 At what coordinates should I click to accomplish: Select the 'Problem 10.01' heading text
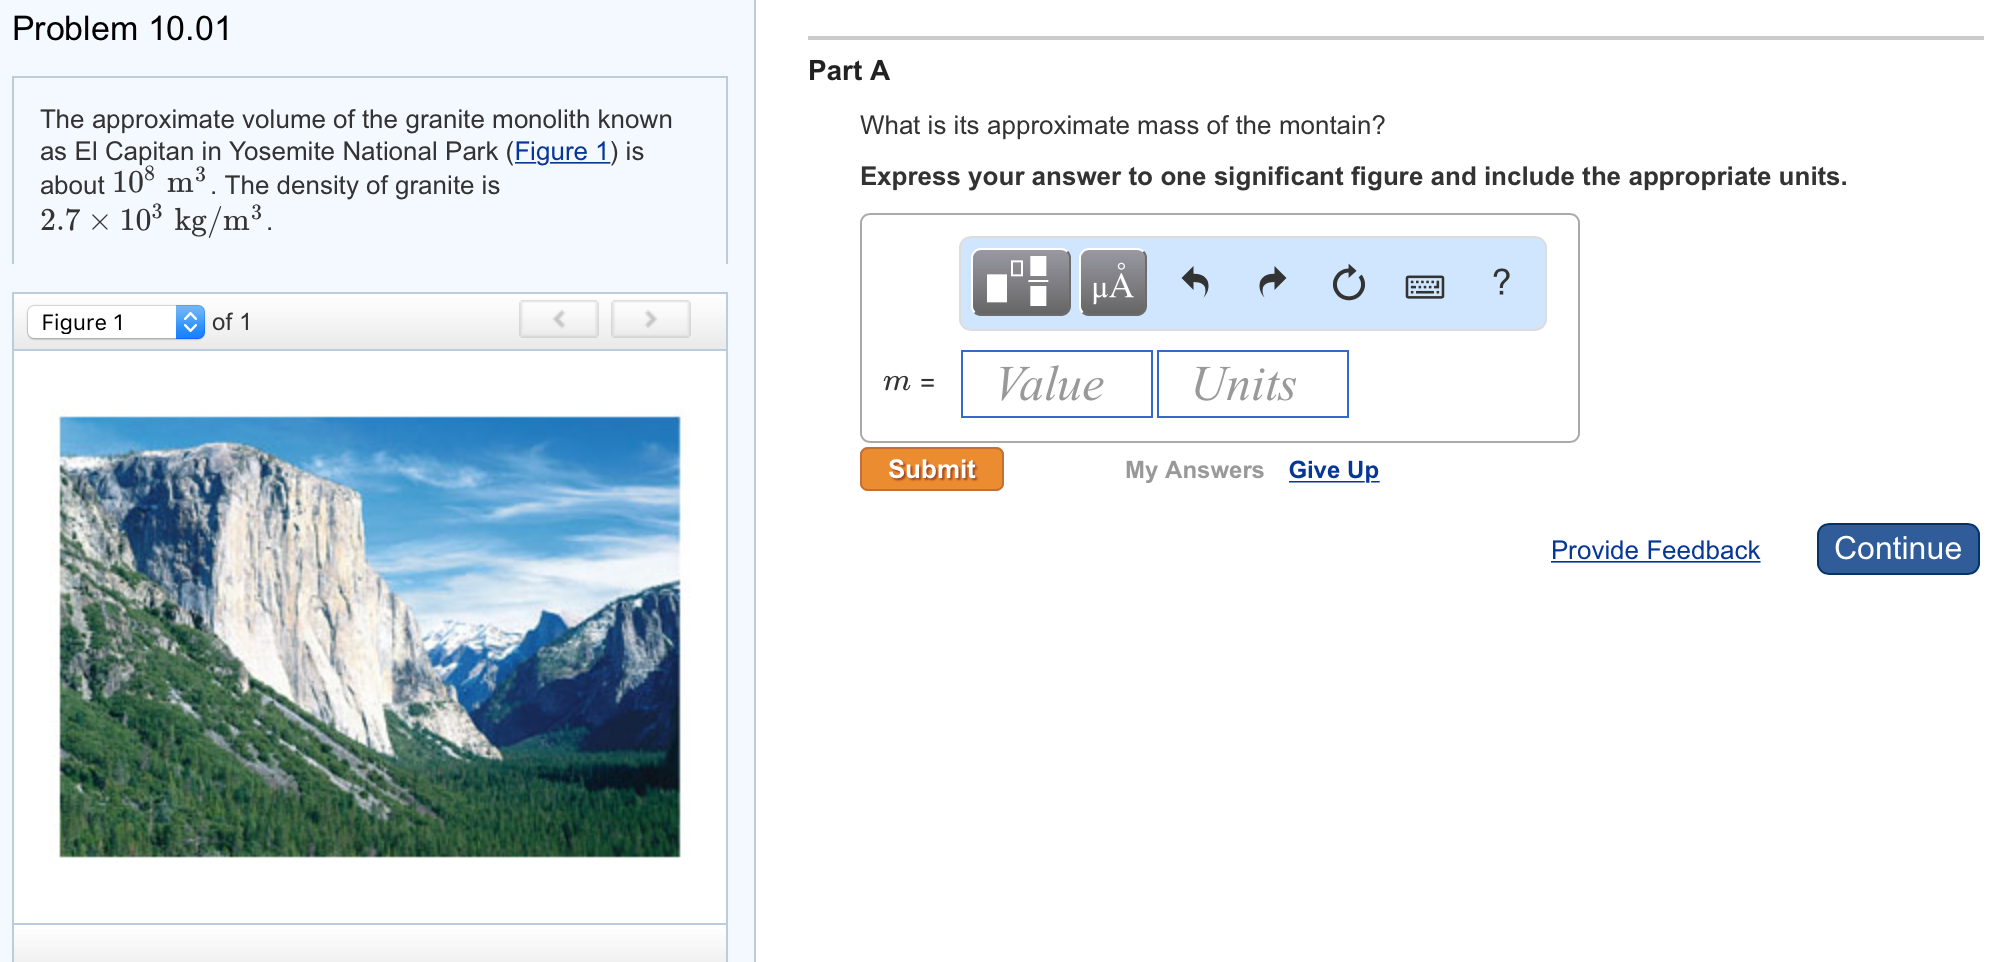coord(121,29)
